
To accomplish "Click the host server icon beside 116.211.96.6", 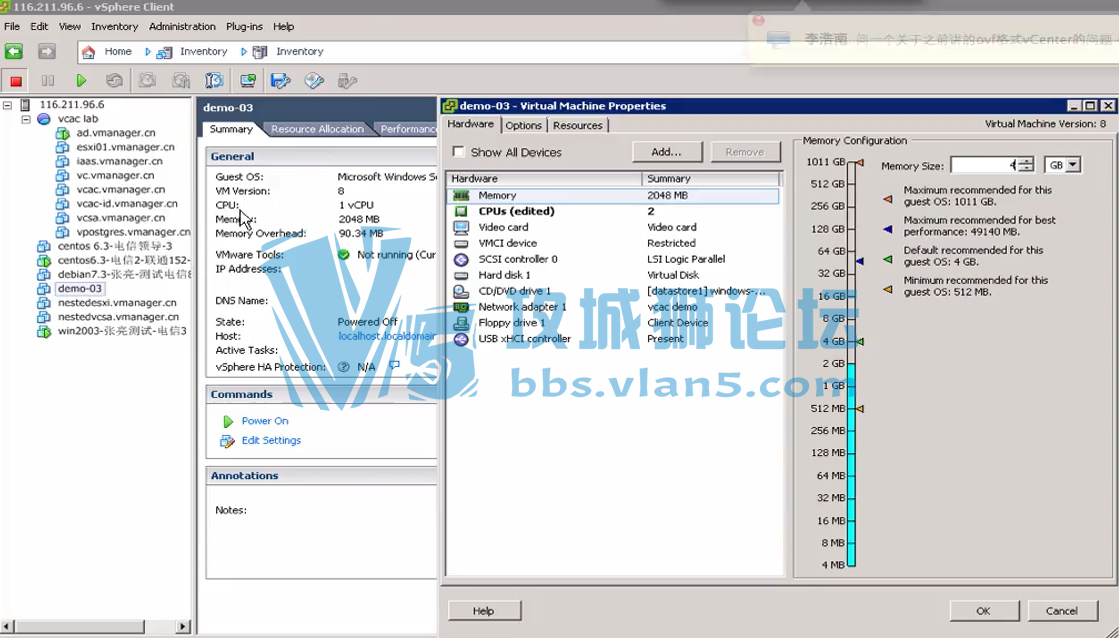I will coord(25,105).
